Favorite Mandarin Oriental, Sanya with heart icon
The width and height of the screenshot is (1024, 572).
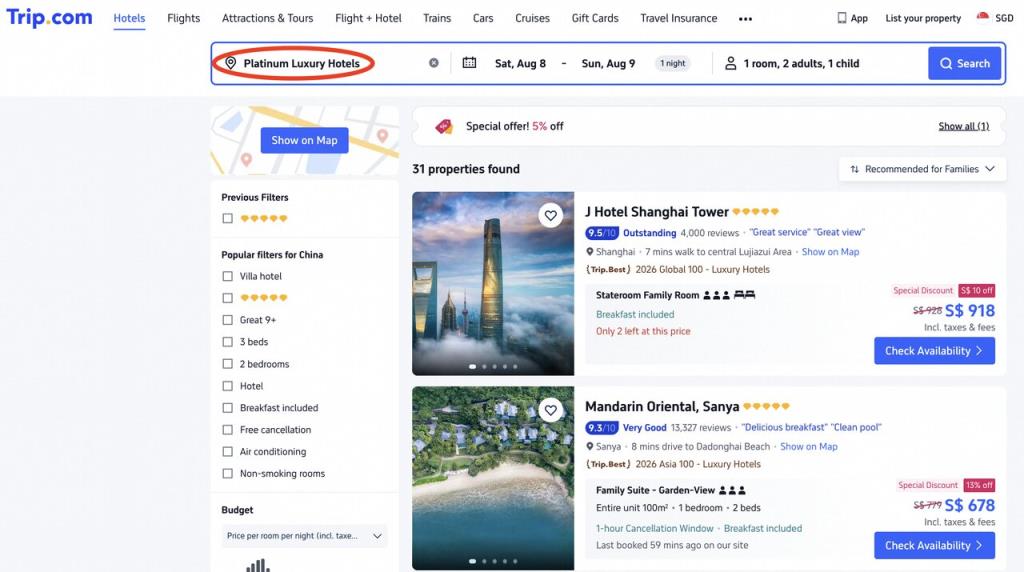(551, 410)
